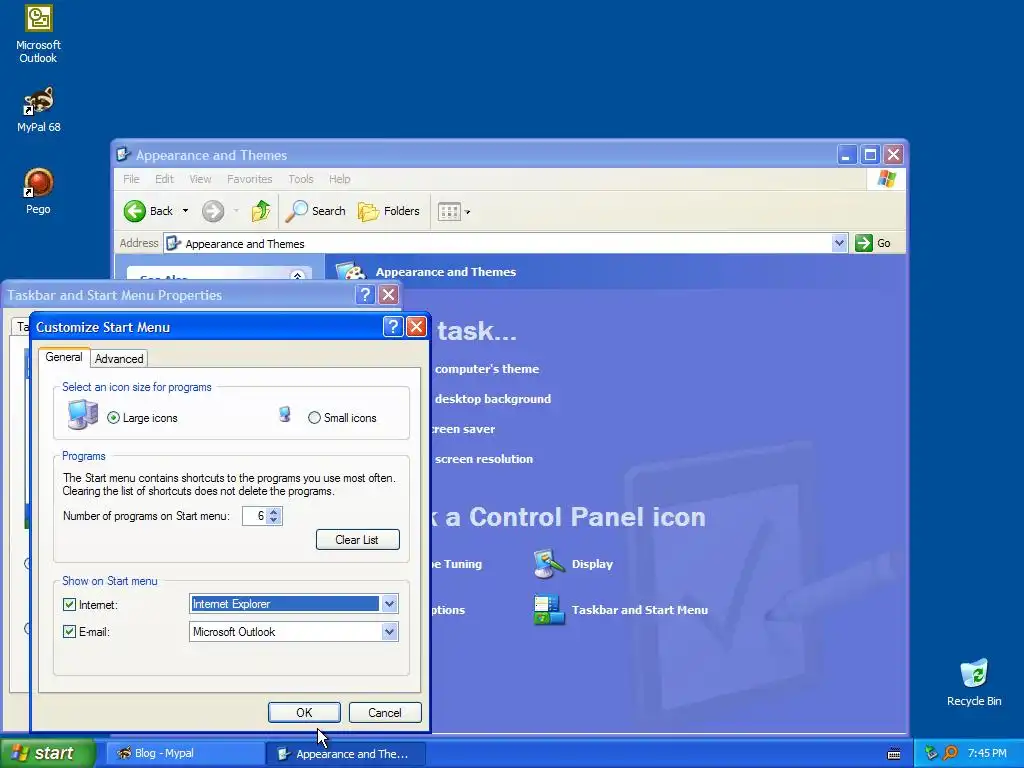Click OK in Customize Start Menu
The width and height of the screenshot is (1024, 768).
tap(304, 712)
